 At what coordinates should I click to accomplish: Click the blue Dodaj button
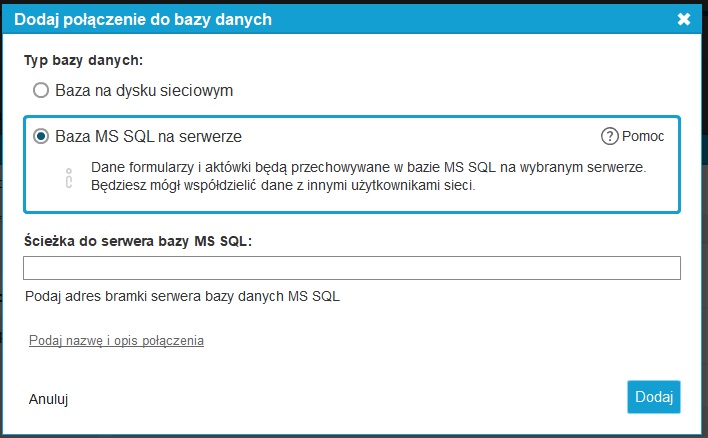pyautogui.click(x=653, y=397)
